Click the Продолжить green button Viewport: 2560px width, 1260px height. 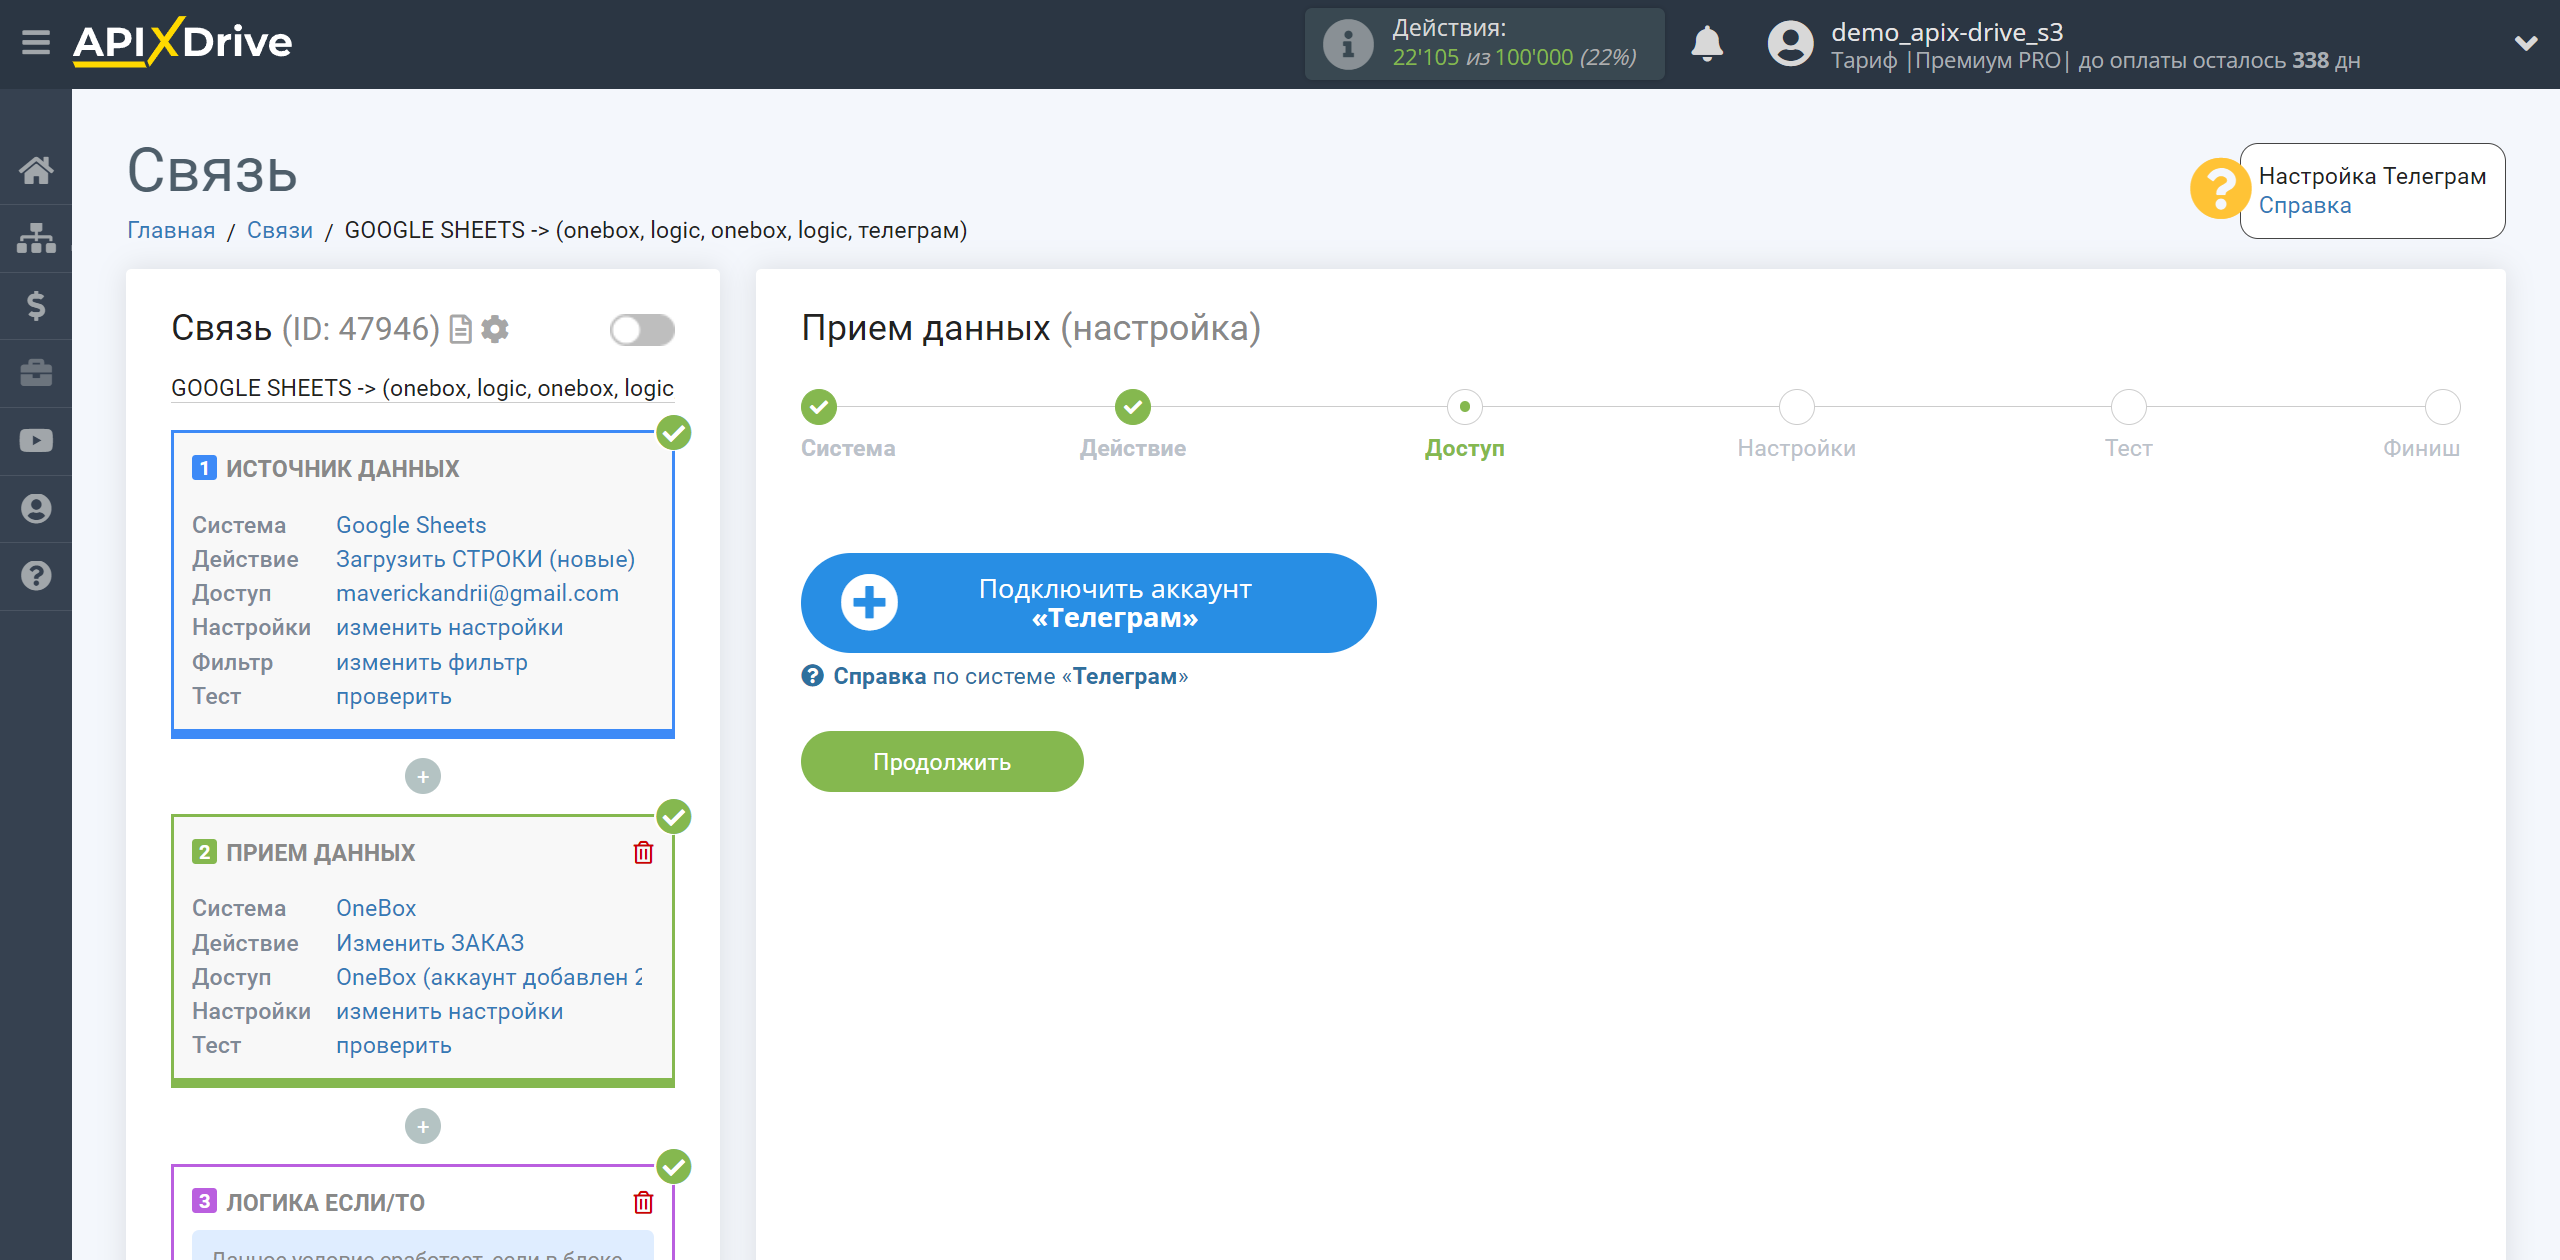point(944,761)
